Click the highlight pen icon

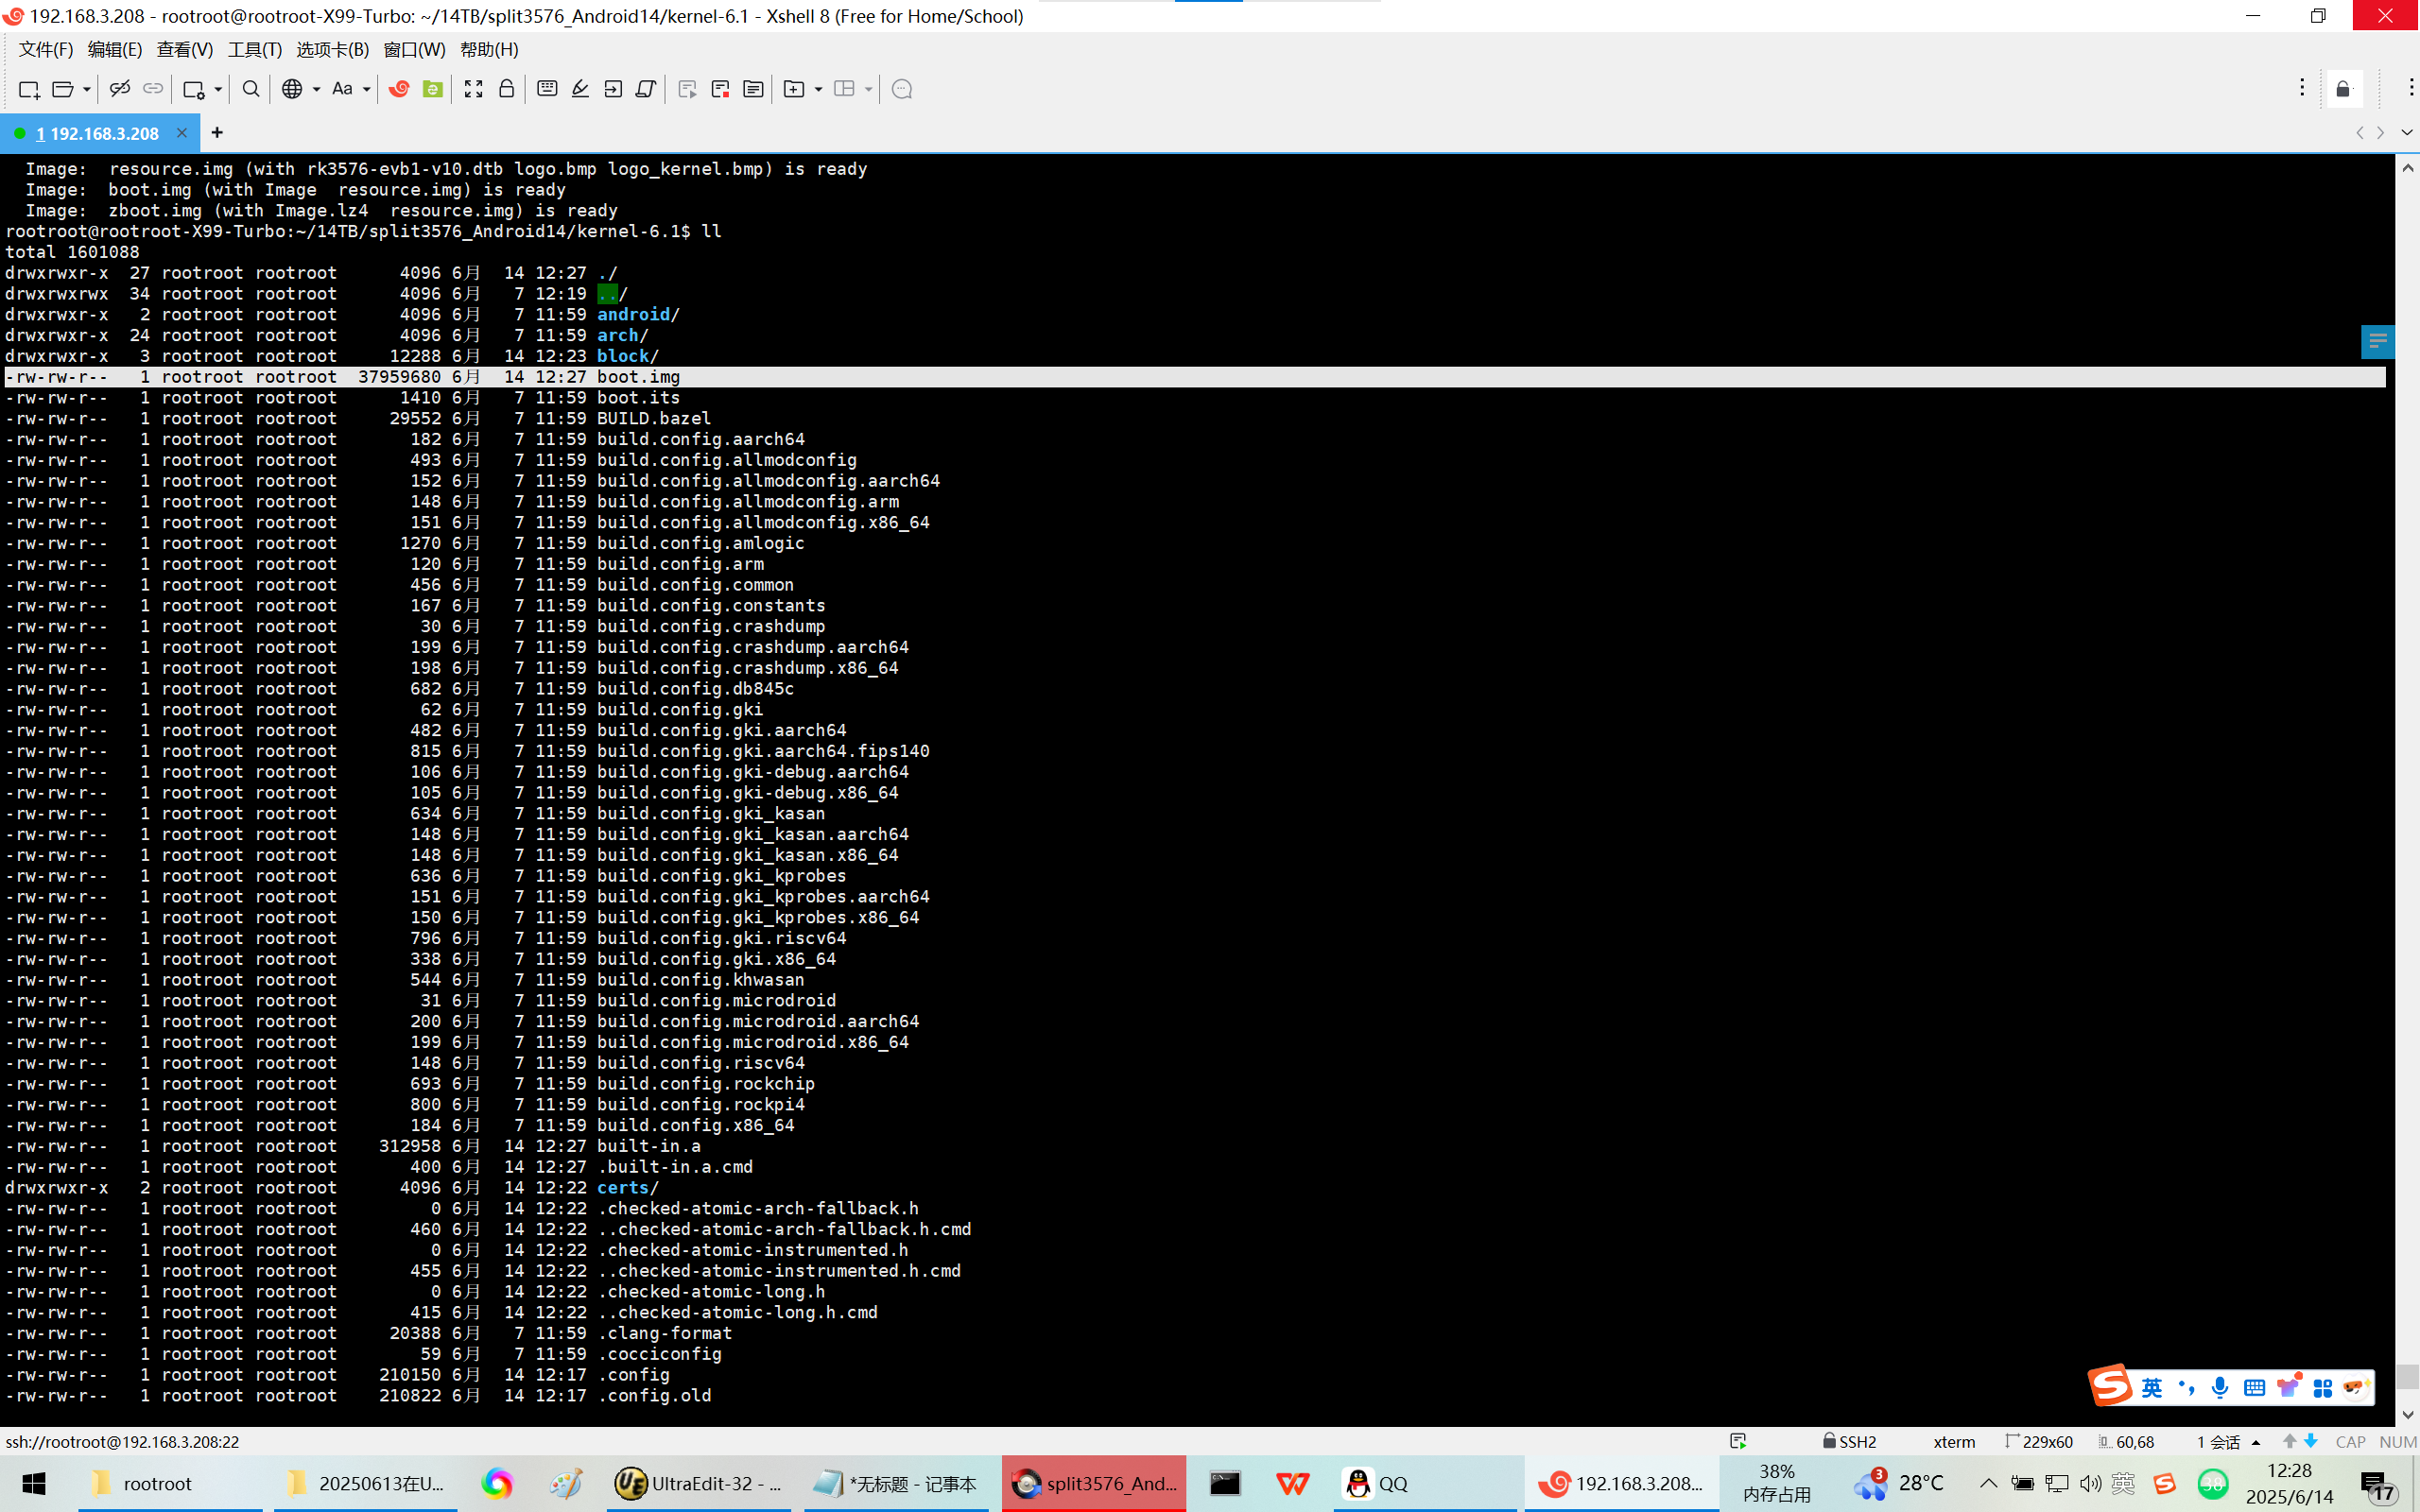click(x=580, y=89)
